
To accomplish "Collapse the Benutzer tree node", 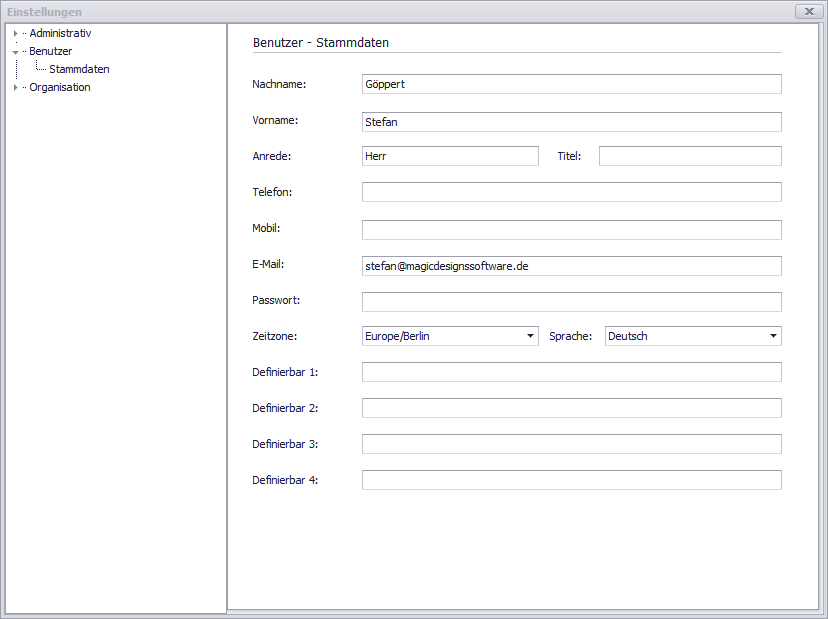I will click(15, 52).
